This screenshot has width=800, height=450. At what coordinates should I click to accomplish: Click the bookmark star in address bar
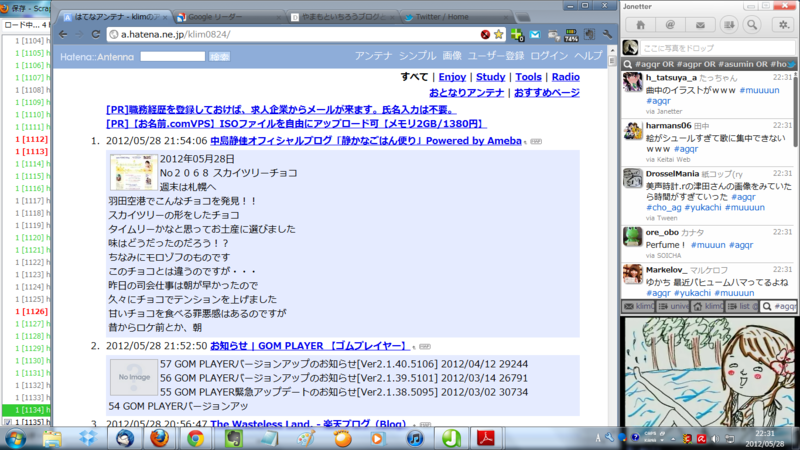click(498, 34)
